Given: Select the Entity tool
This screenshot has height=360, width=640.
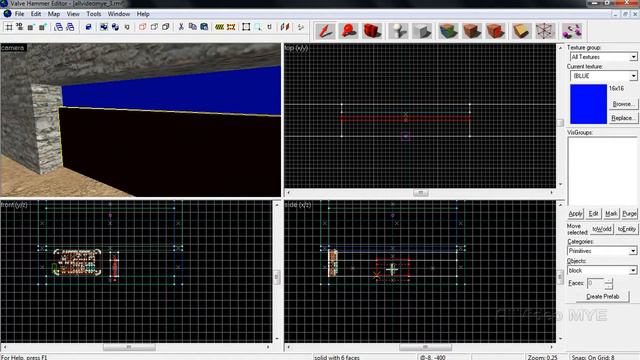Looking at the screenshot, I should pos(398,31).
